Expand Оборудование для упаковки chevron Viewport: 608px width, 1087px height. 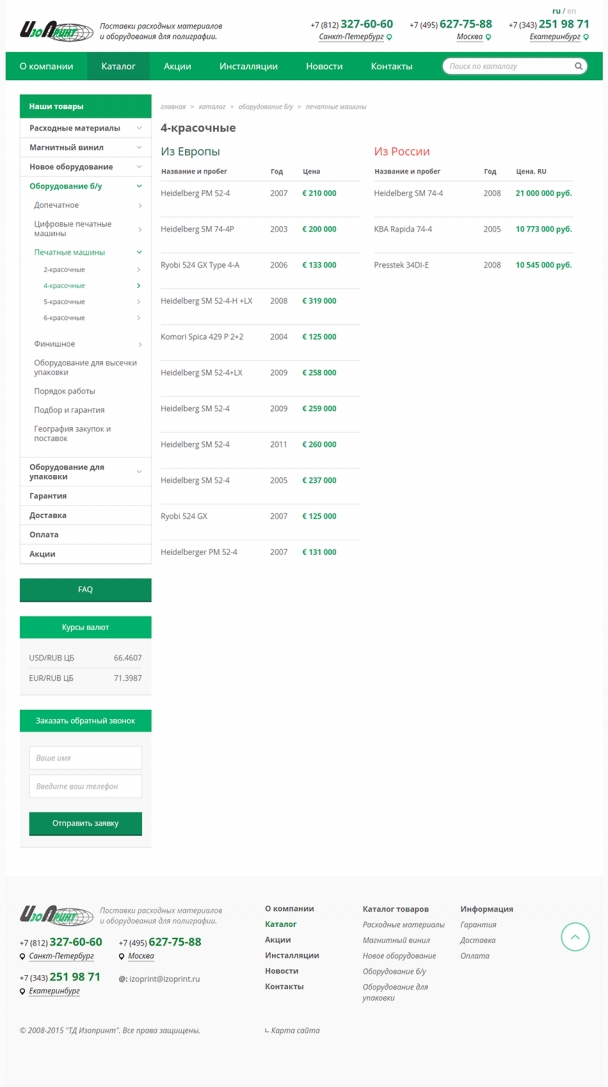139,471
